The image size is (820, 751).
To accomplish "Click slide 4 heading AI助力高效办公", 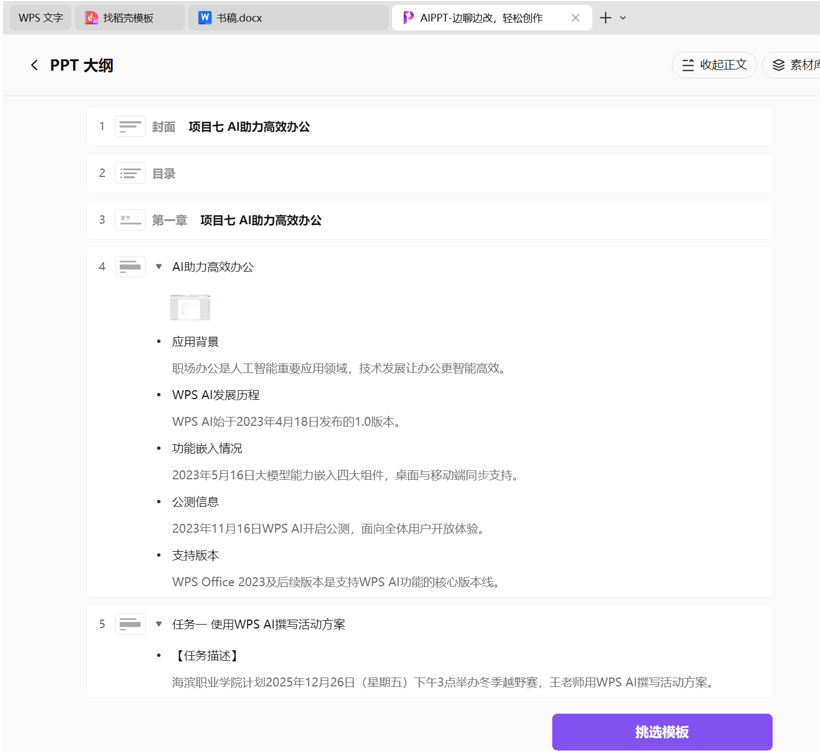I will pos(213,267).
